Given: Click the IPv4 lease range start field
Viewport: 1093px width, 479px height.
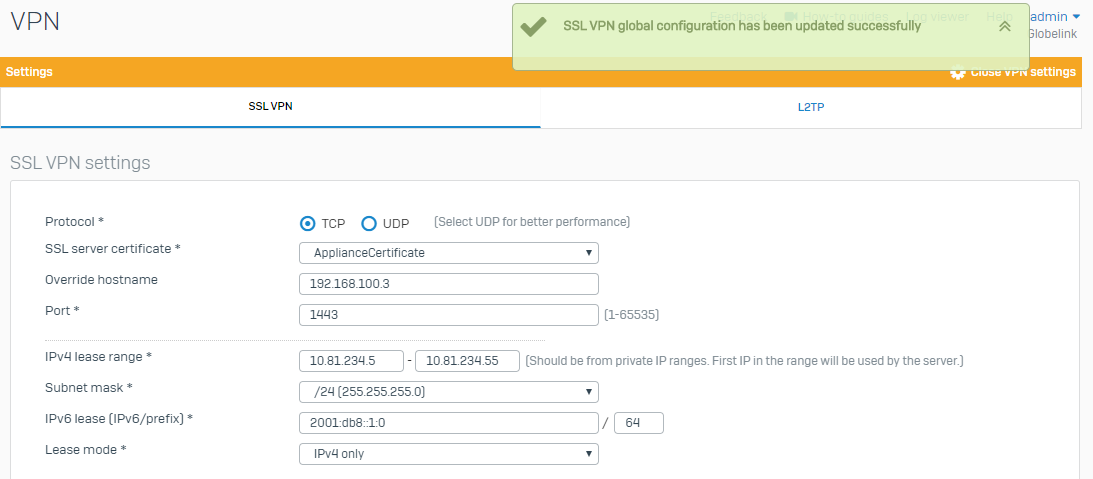Looking at the screenshot, I should click(351, 360).
